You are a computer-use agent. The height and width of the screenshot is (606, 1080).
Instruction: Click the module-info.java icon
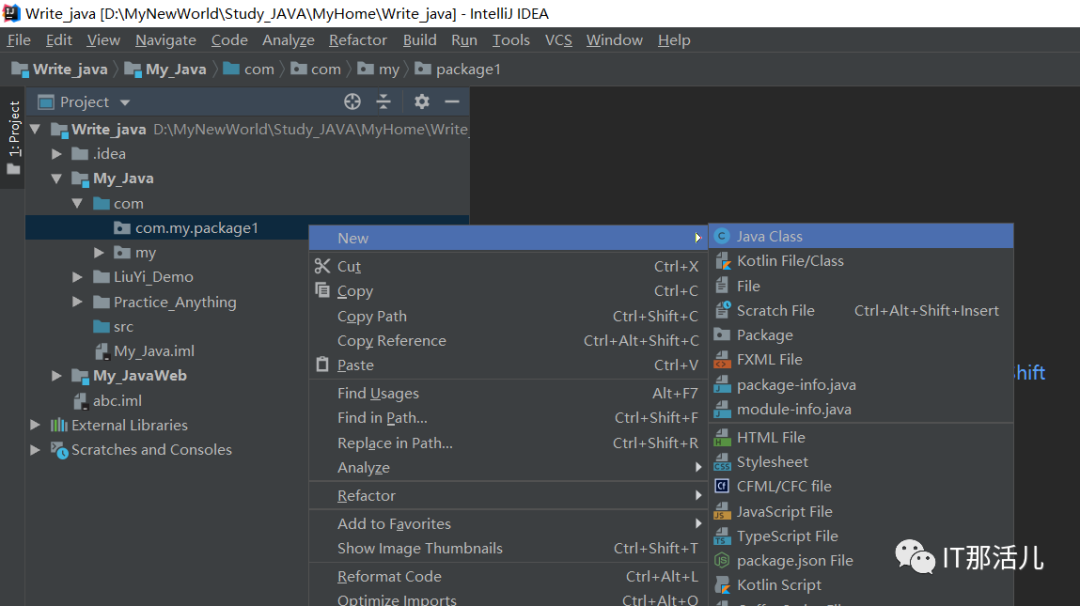[722, 409]
